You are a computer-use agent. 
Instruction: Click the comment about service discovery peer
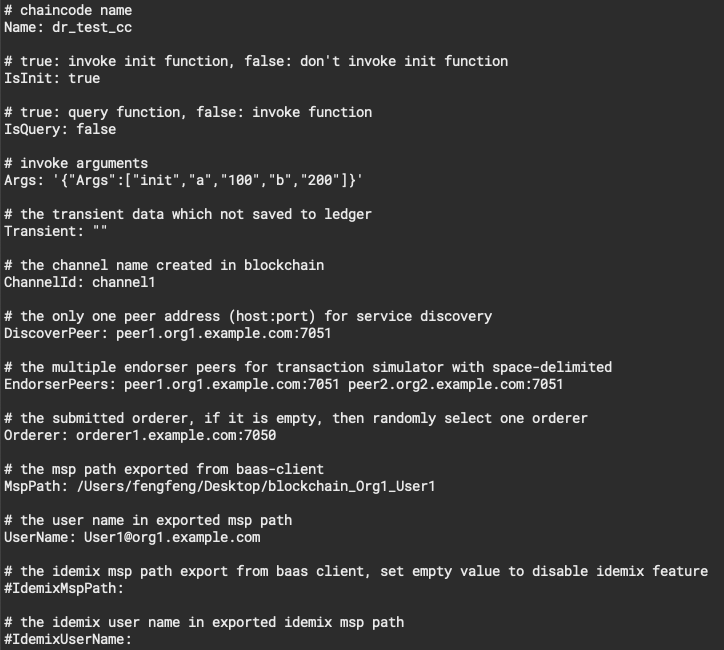(x=248, y=316)
